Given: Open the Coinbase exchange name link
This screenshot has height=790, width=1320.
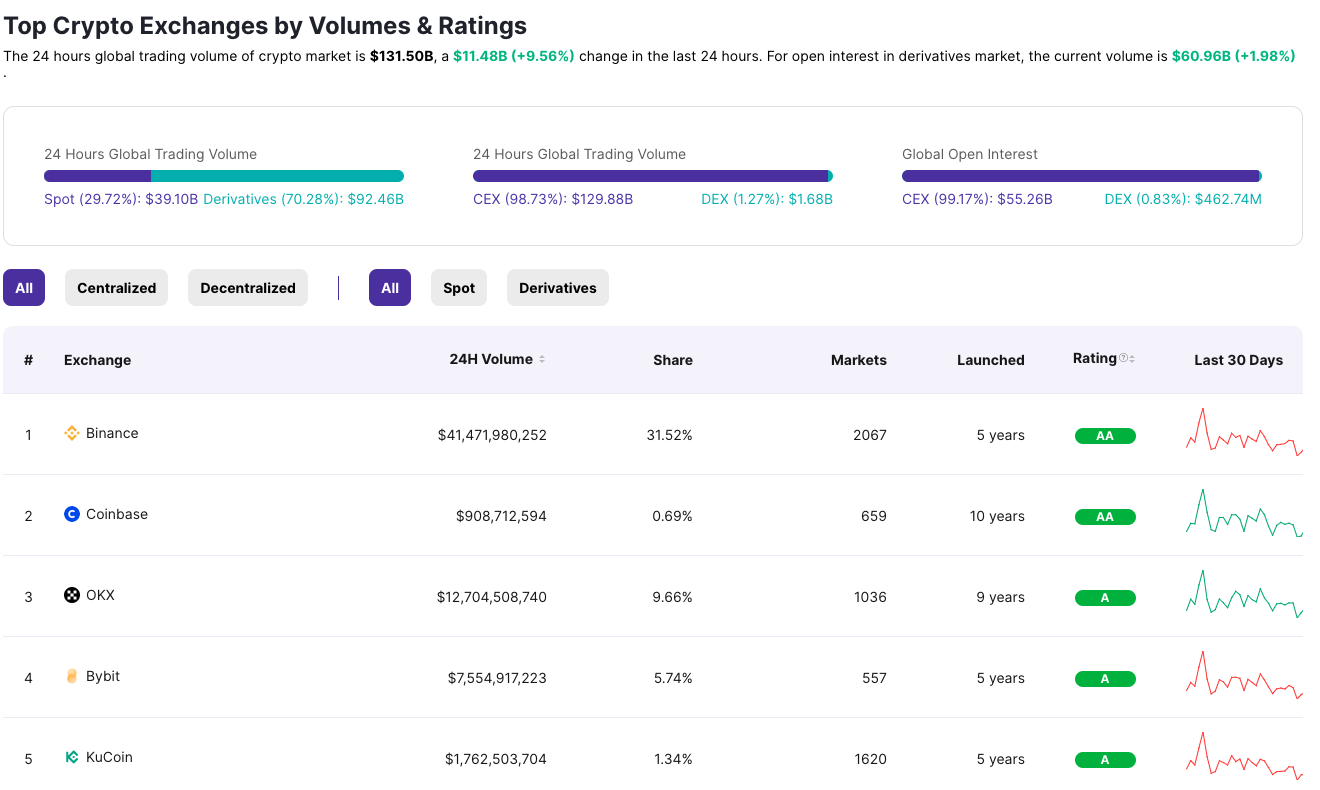Looking at the screenshot, I should [x=114, y=514].
